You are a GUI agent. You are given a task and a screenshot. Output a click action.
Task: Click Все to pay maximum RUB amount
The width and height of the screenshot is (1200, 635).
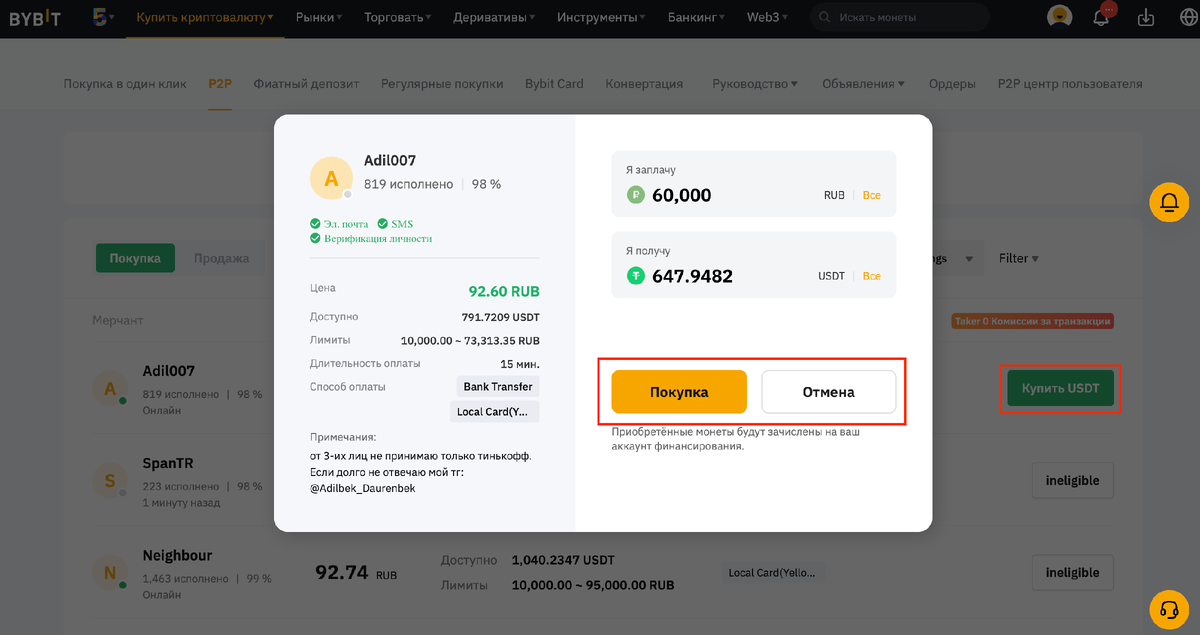pos(871,195)
